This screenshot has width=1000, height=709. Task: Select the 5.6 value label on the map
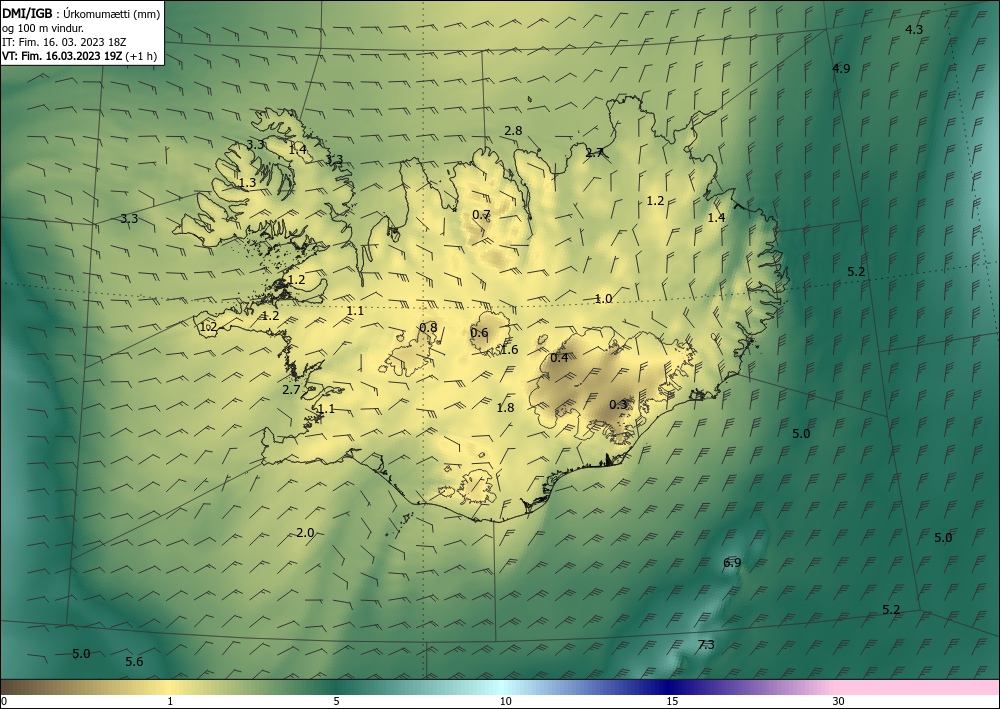134,661
